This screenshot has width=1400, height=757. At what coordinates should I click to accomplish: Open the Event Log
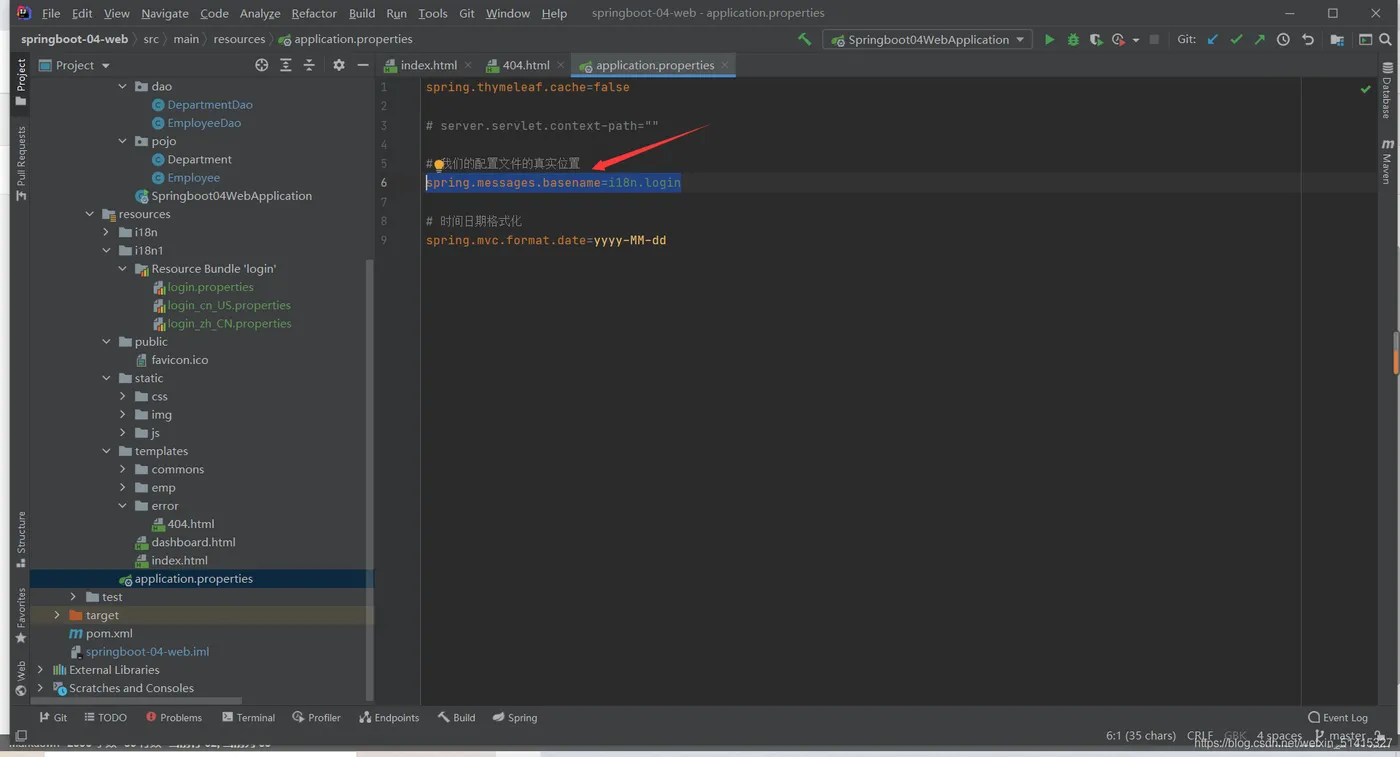(x=1338, y=717)
